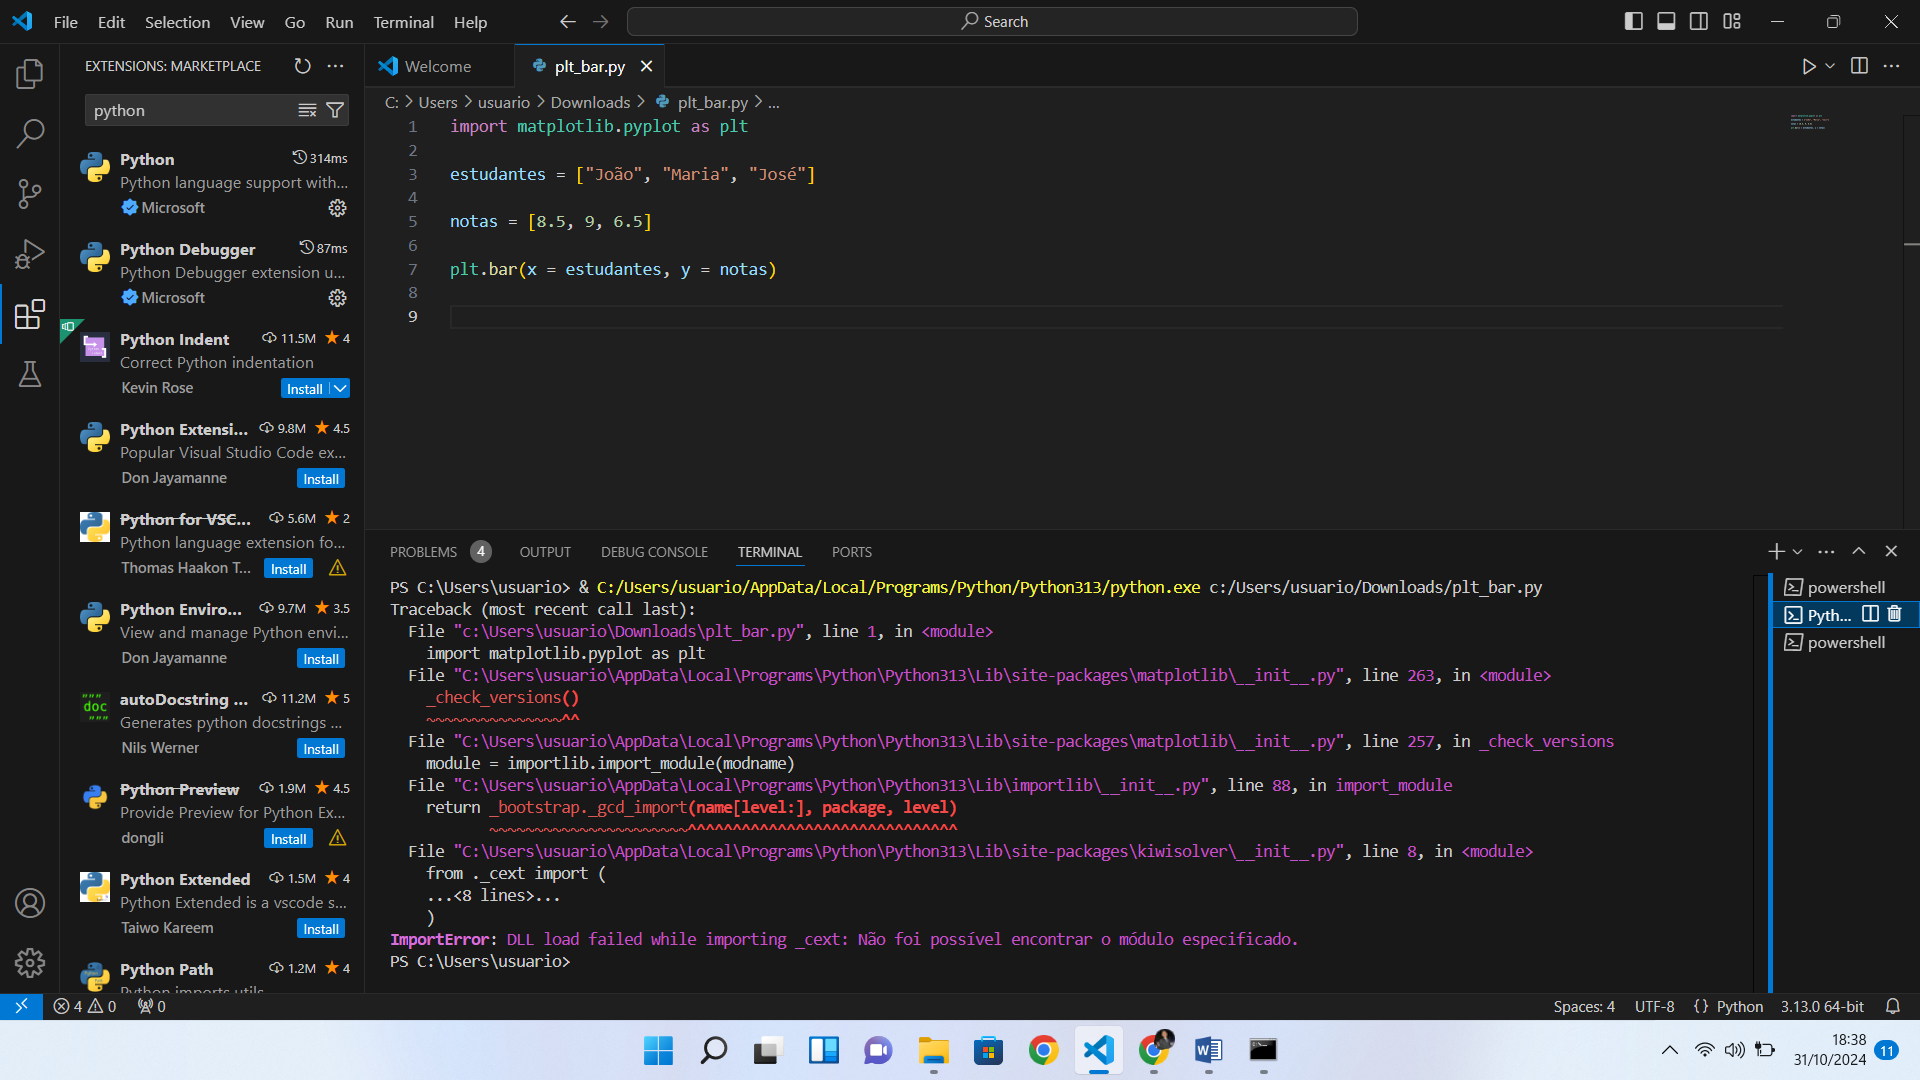Go back with the navigation arrow
This screenshot has width=1920, height=1080.
tap(568, 22)
